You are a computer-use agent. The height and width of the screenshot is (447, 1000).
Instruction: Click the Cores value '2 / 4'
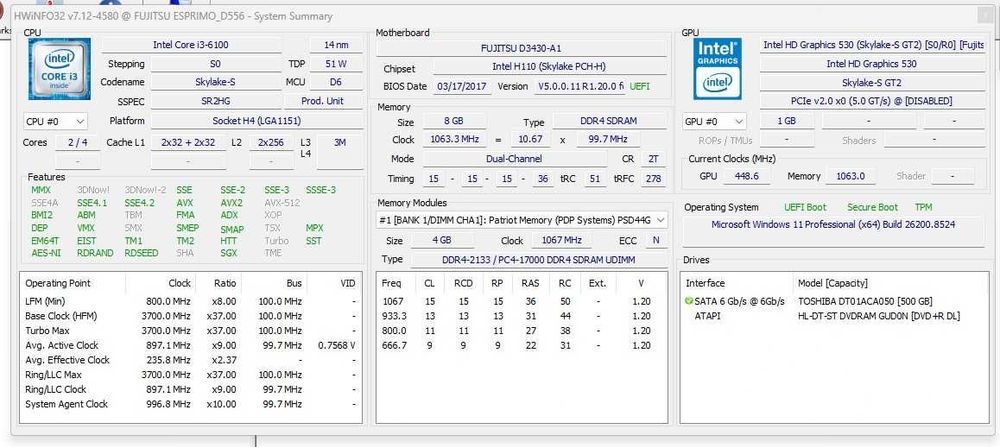click(78, 143)
